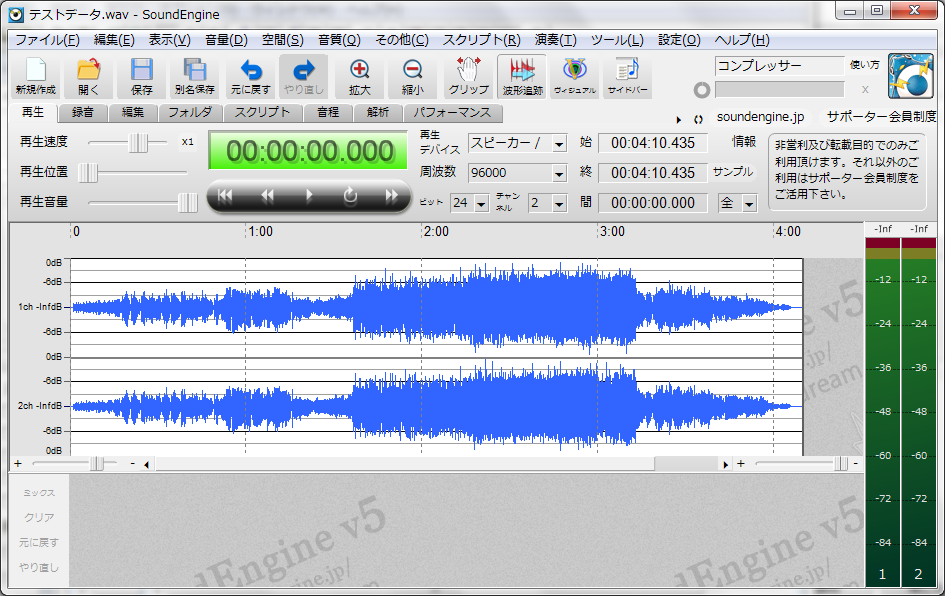The image size is (945, 596).
Task: Click the round record indicator beside the effect bar
Action: [x=702, y=90]
